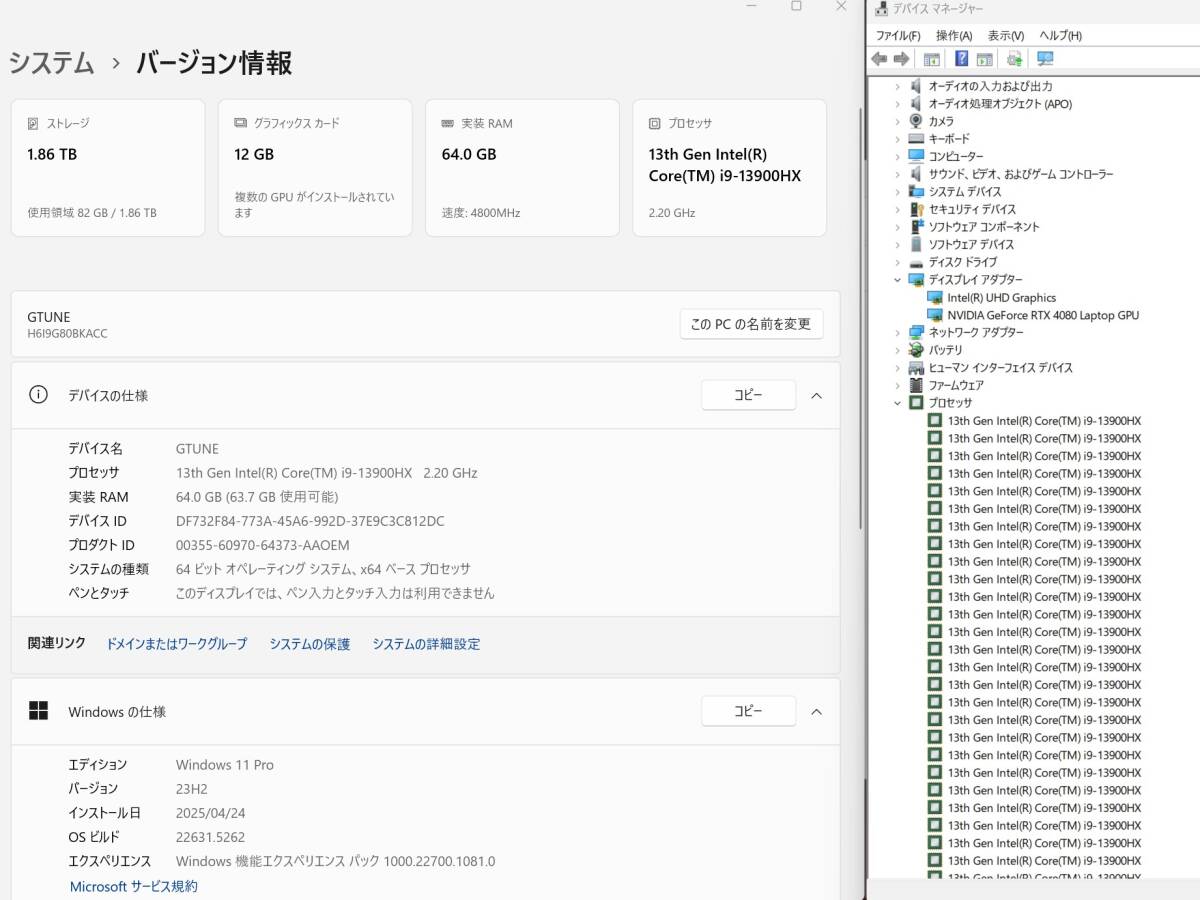Open the 操作(A) menu
The image size is (1200, 900).
tap(953, 36)
